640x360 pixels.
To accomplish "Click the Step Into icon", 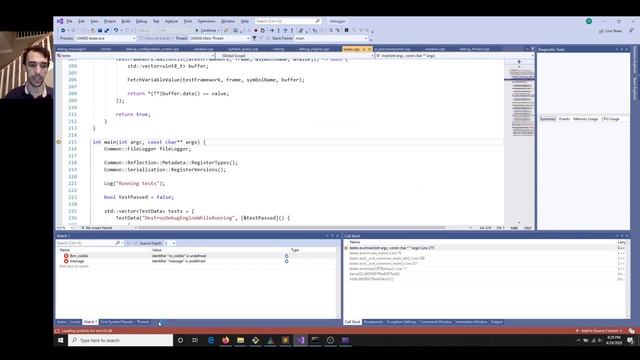I will [x=278, y=31].
